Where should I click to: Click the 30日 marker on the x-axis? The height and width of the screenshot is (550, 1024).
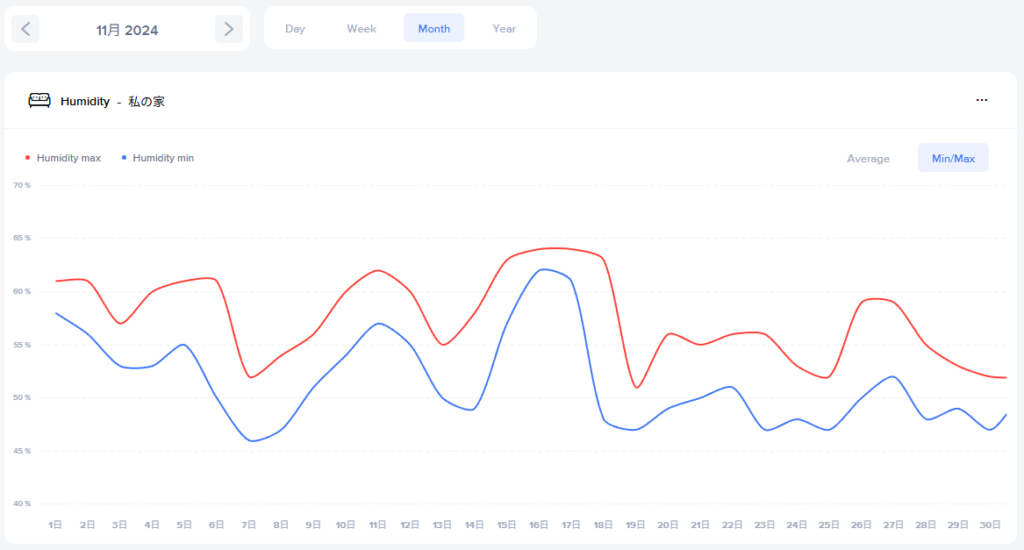[990, 524]
